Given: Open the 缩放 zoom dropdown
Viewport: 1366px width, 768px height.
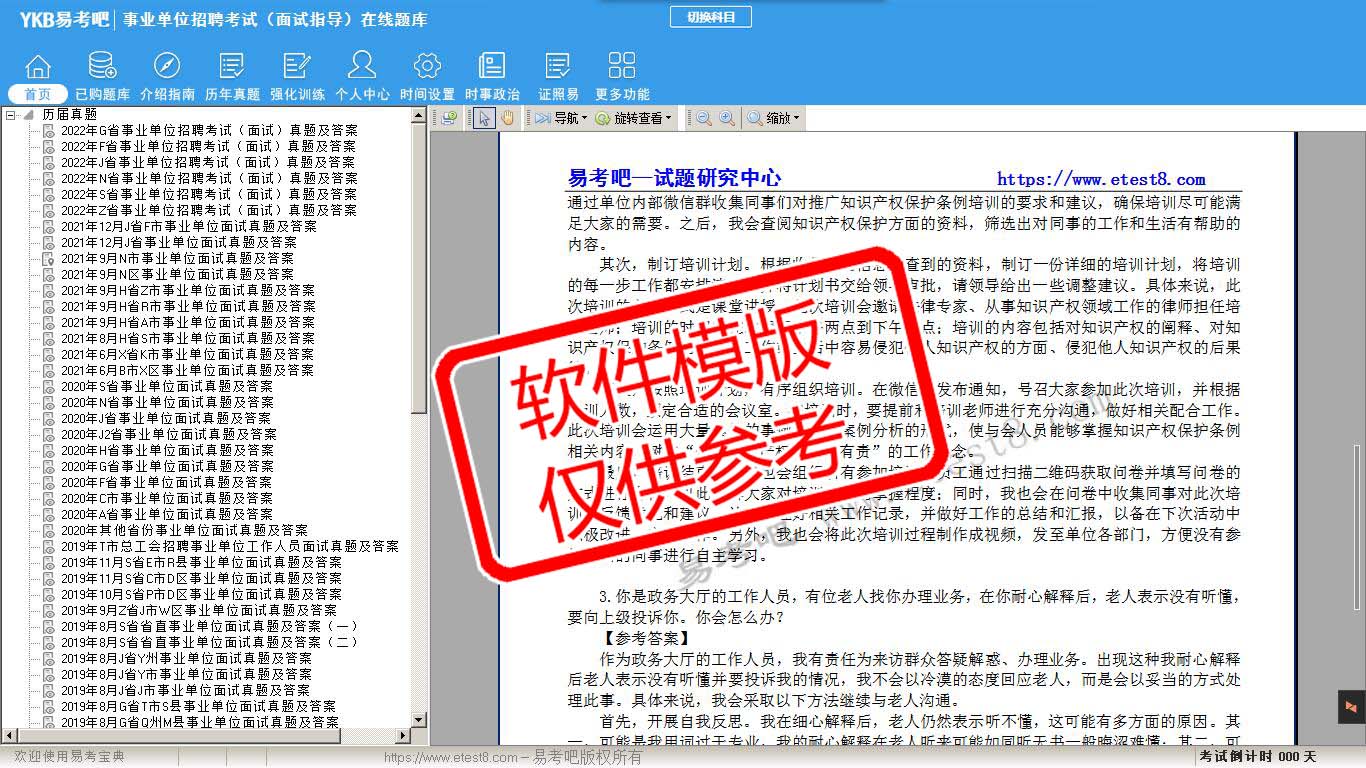Looking at the screenshot, I should [773, 118].
